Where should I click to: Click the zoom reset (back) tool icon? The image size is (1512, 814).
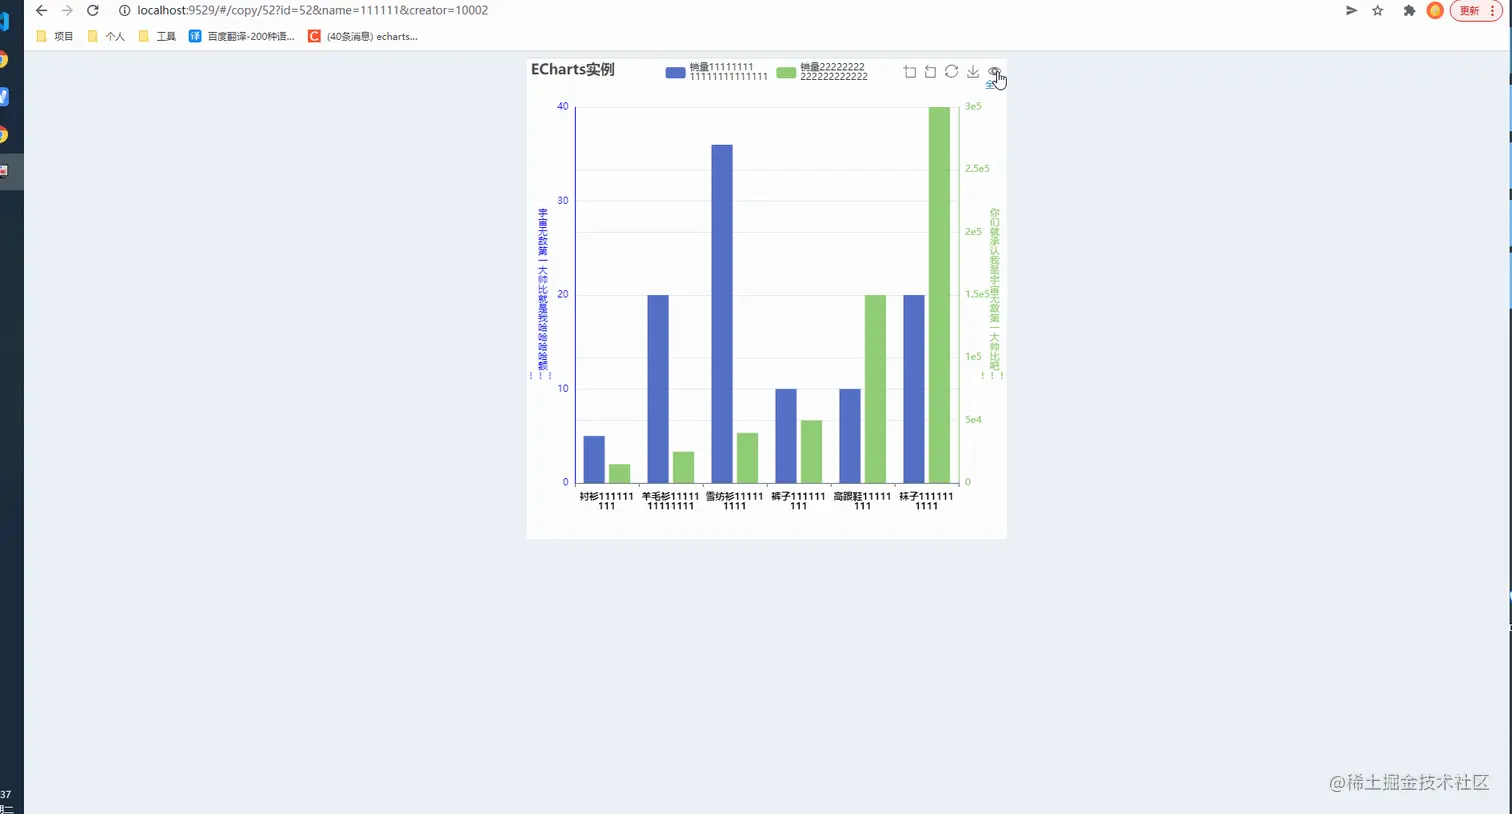pos(930,72)
